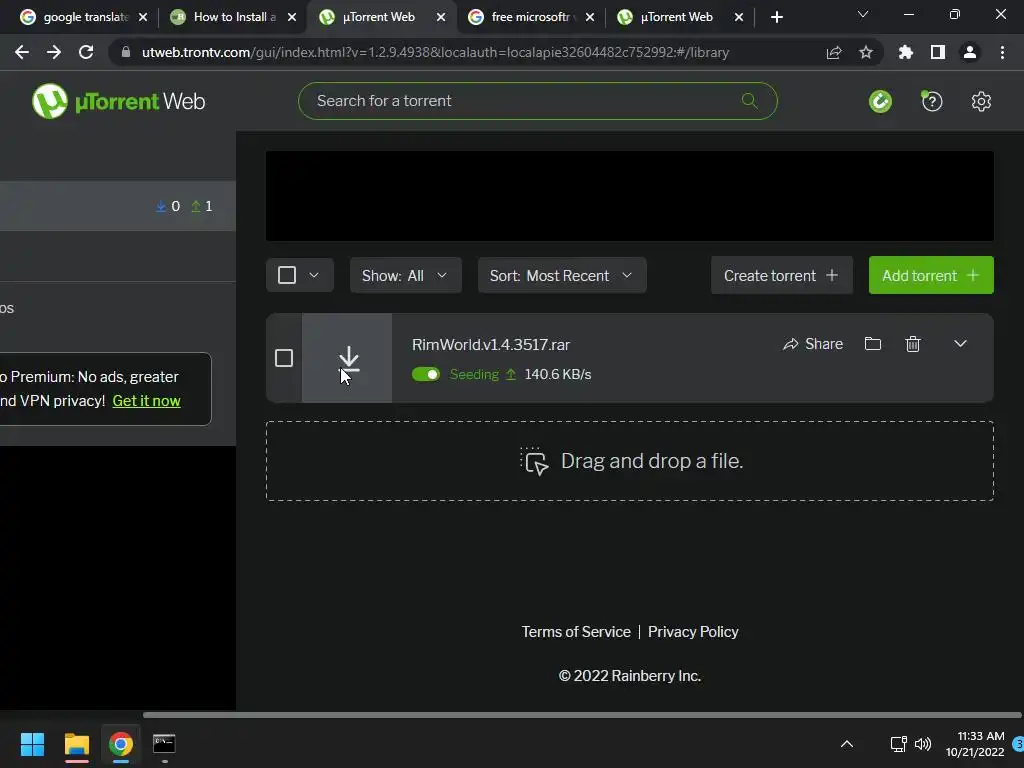Click the Drag and drop a file area
The image size is (1024, 768).
coord(630,461)
